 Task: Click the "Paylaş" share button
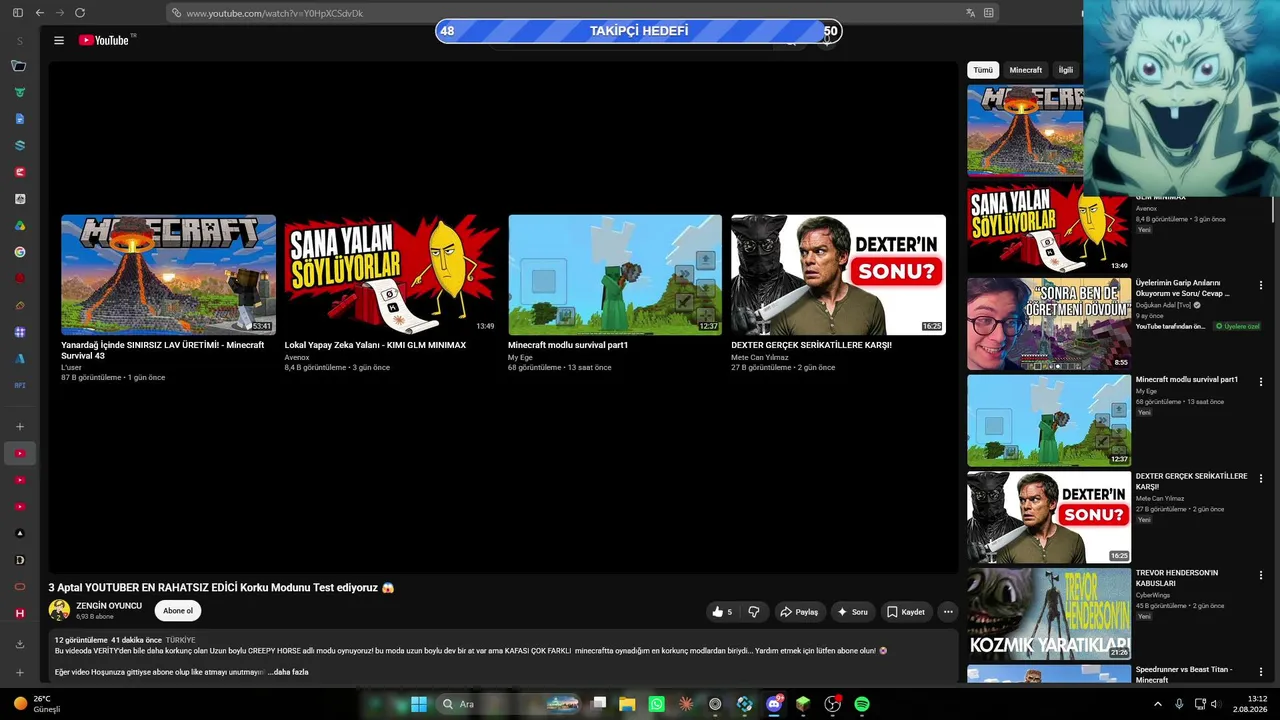click(x=798, y=612)
